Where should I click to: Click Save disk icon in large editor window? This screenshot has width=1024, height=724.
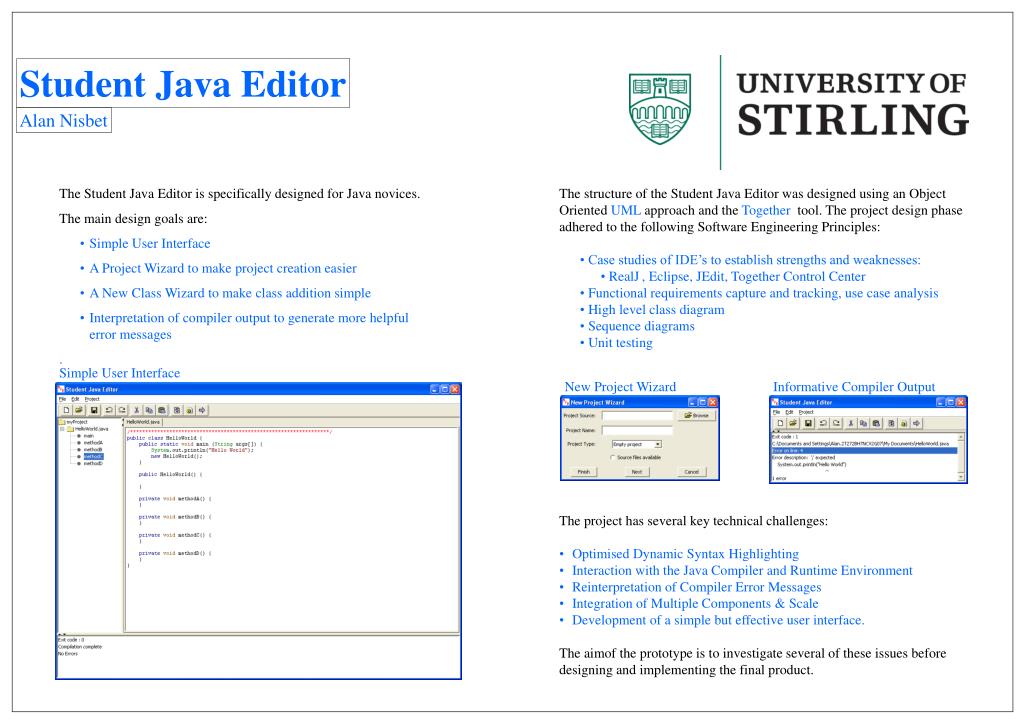[94, 410]
